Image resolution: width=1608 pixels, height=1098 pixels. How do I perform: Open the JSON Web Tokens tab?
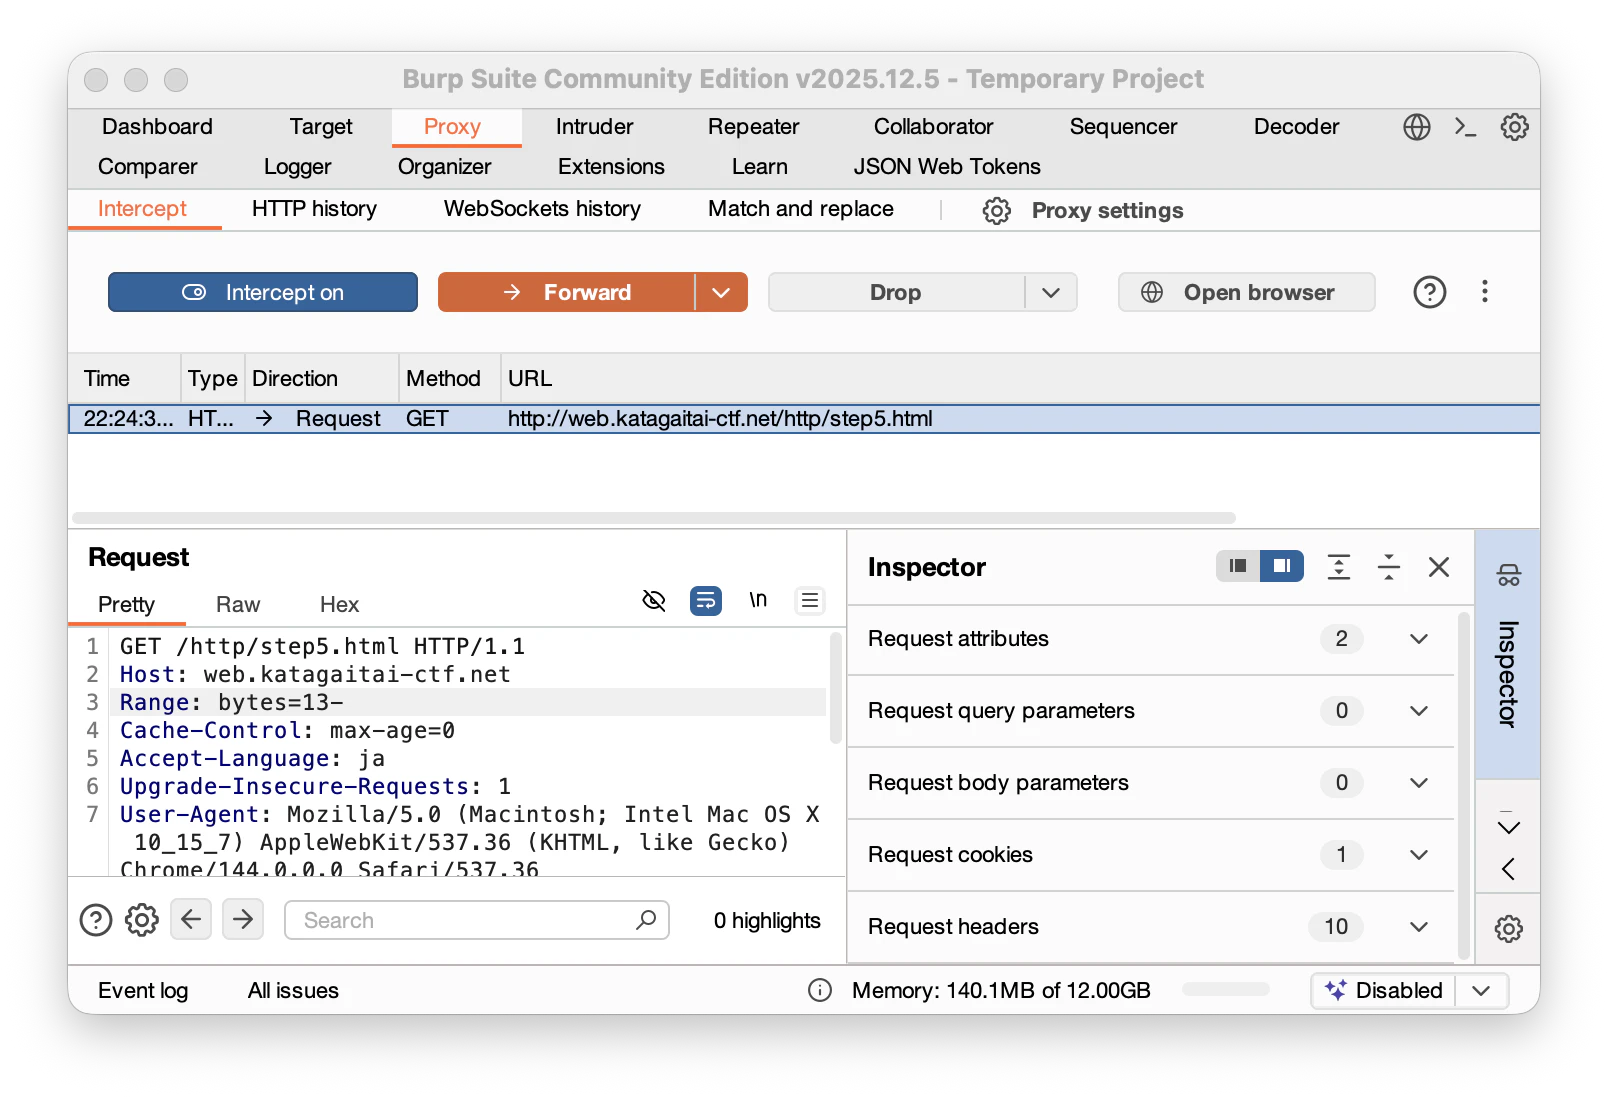[947, 167]
